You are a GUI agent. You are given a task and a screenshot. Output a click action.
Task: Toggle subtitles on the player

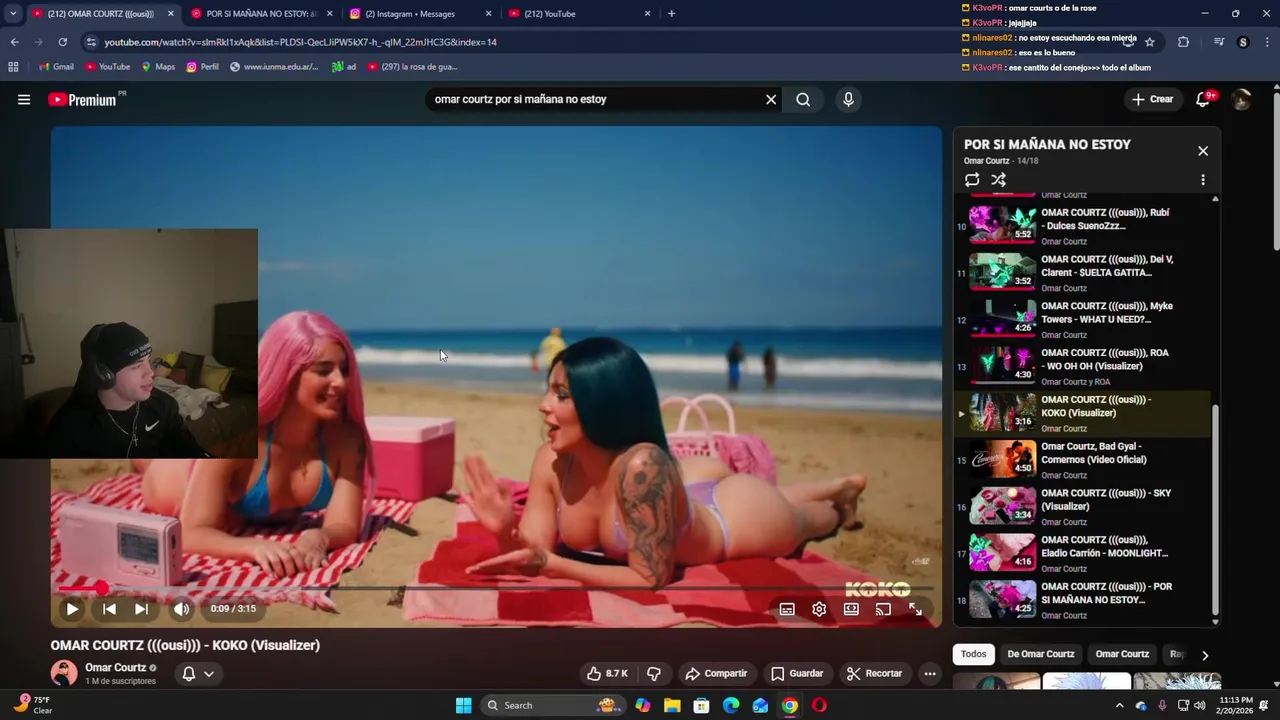(787, 609)
